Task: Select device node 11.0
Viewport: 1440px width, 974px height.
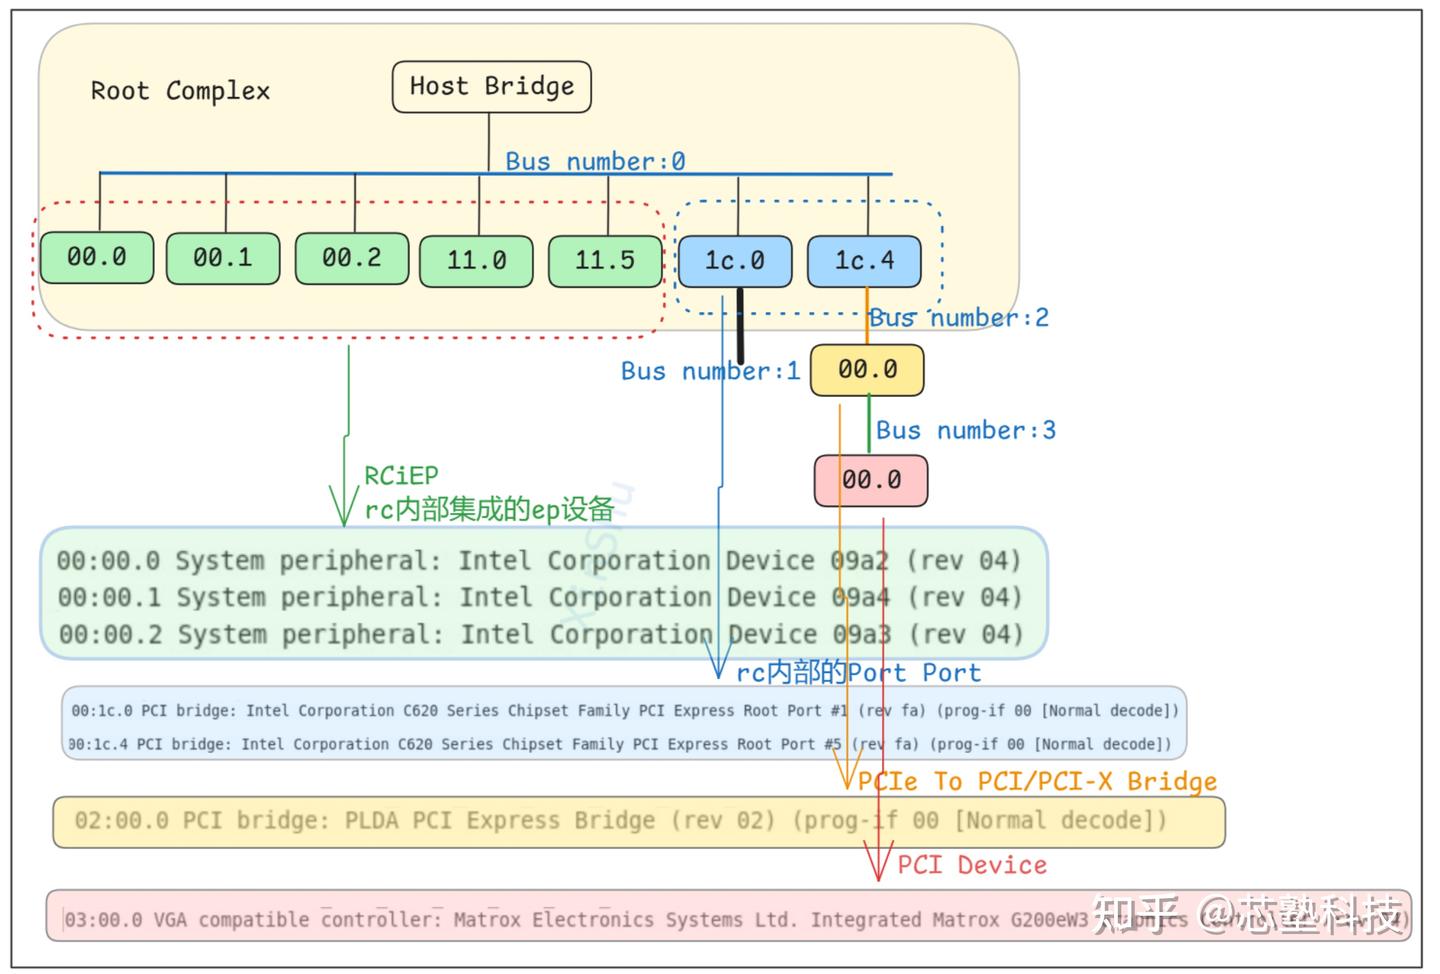Action: tap(476, 261)
